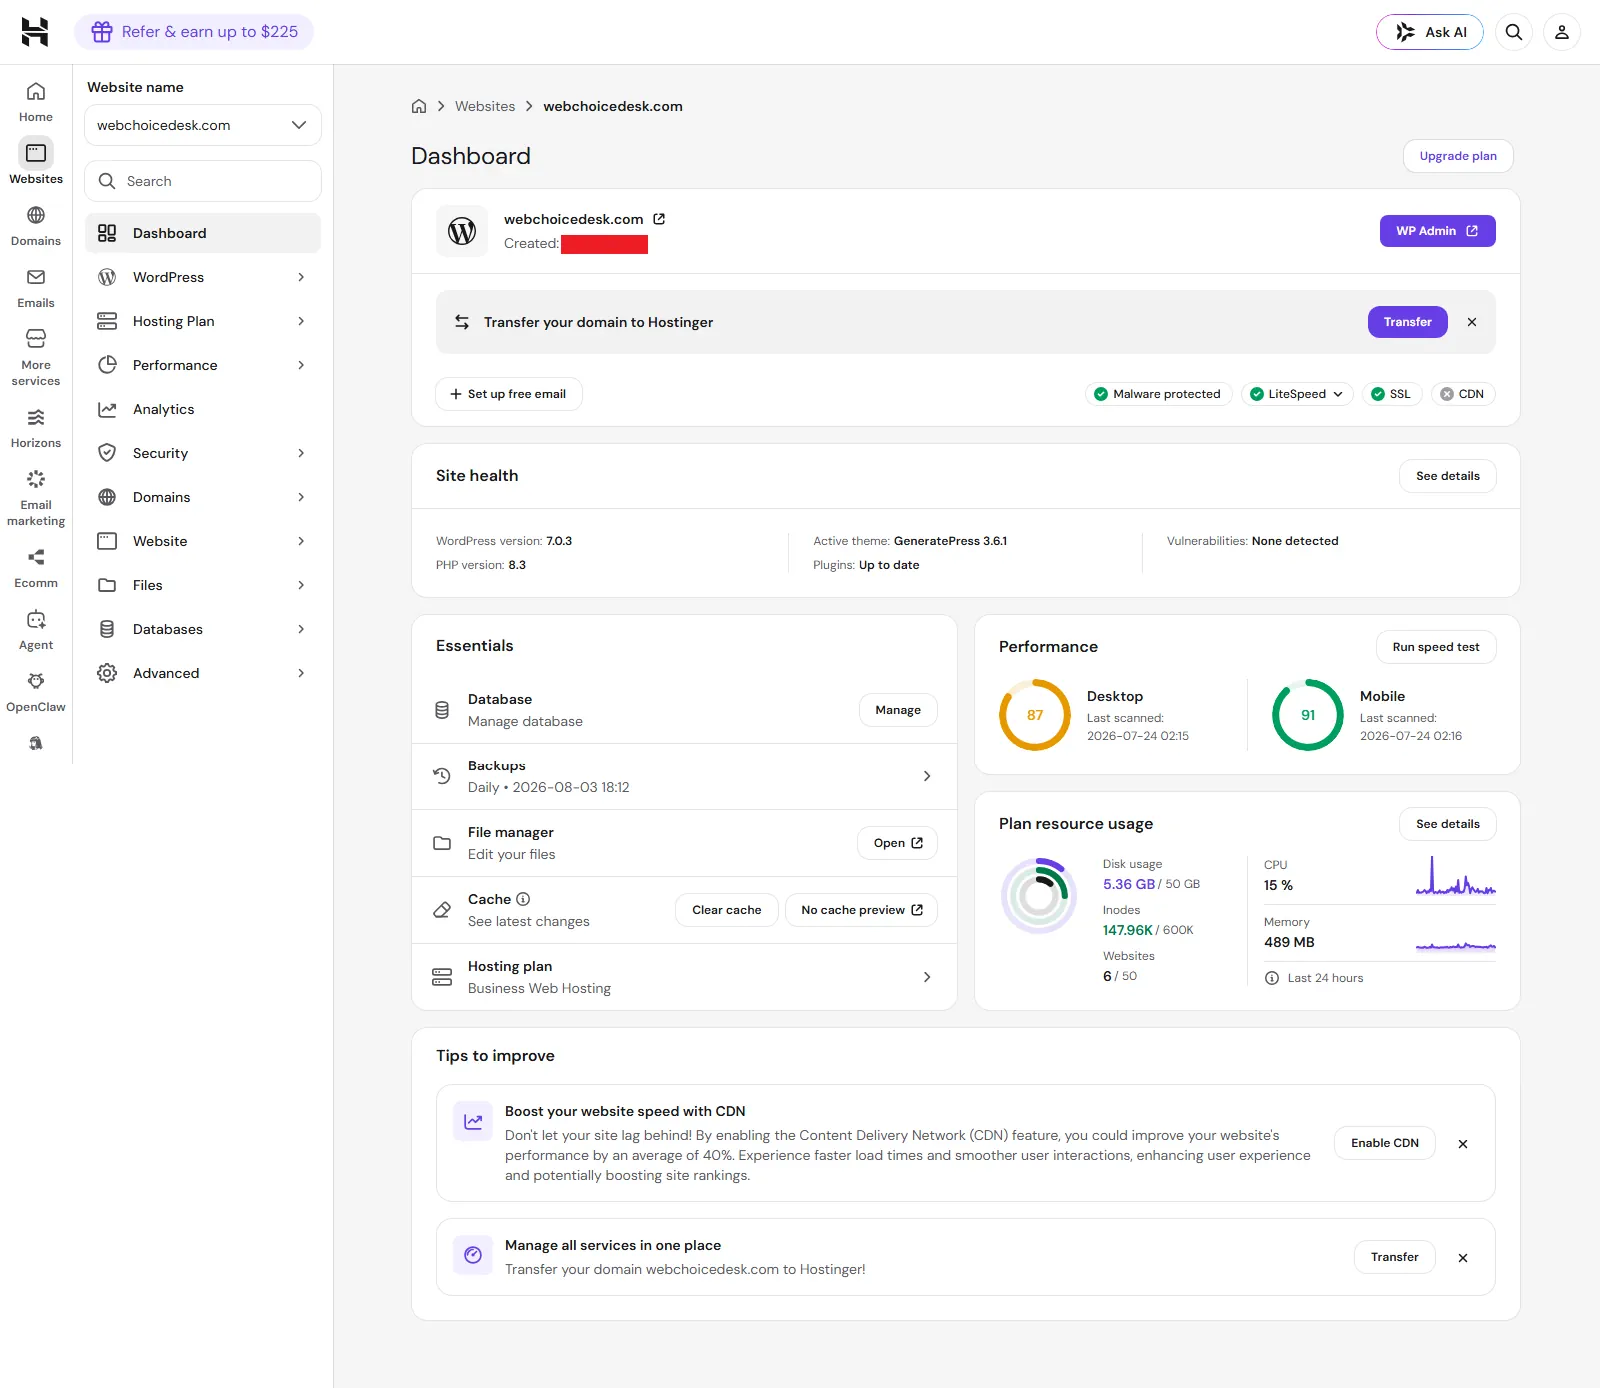The image size is (1600, 1388).
Task: Click the bottom icon in left rail
Action: click(x=36, y=743)
